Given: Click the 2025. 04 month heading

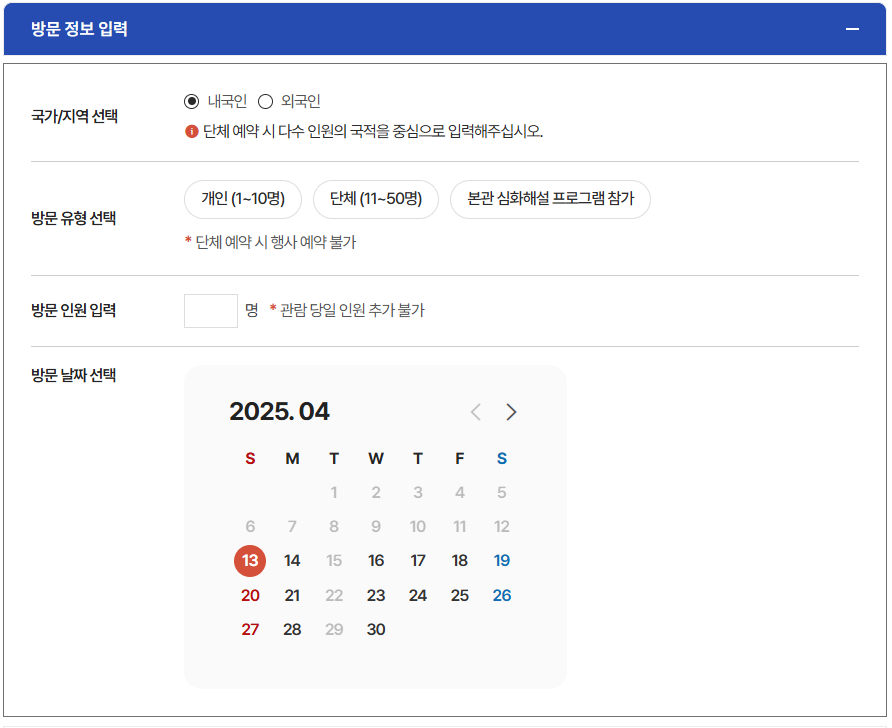Looking at the screenshot, I should [279, 412].
